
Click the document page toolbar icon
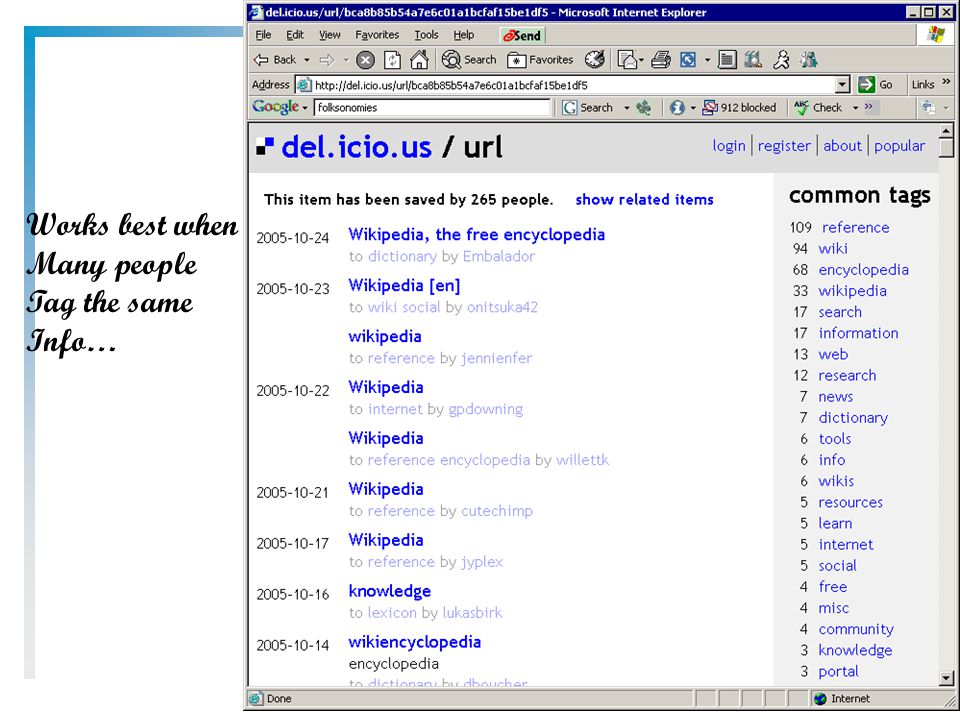727,60
